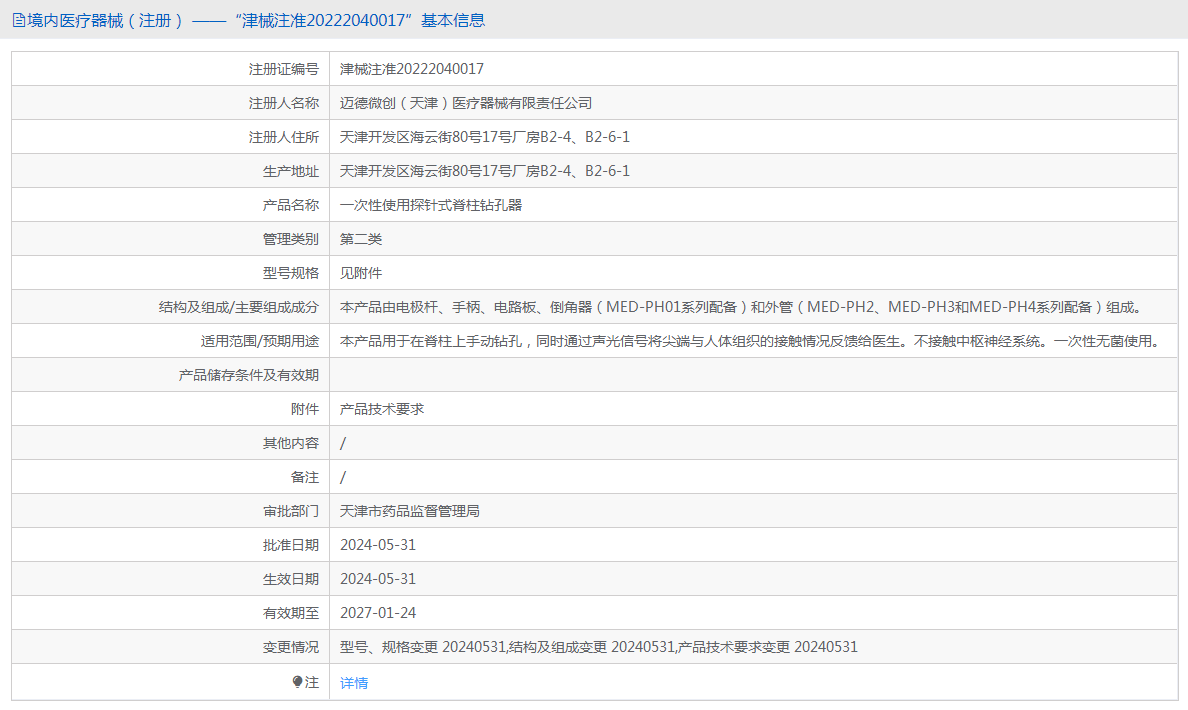Click the 型号规格 label
The width and height of the screenshot is (1188, 710).
(x=291, y=273)
